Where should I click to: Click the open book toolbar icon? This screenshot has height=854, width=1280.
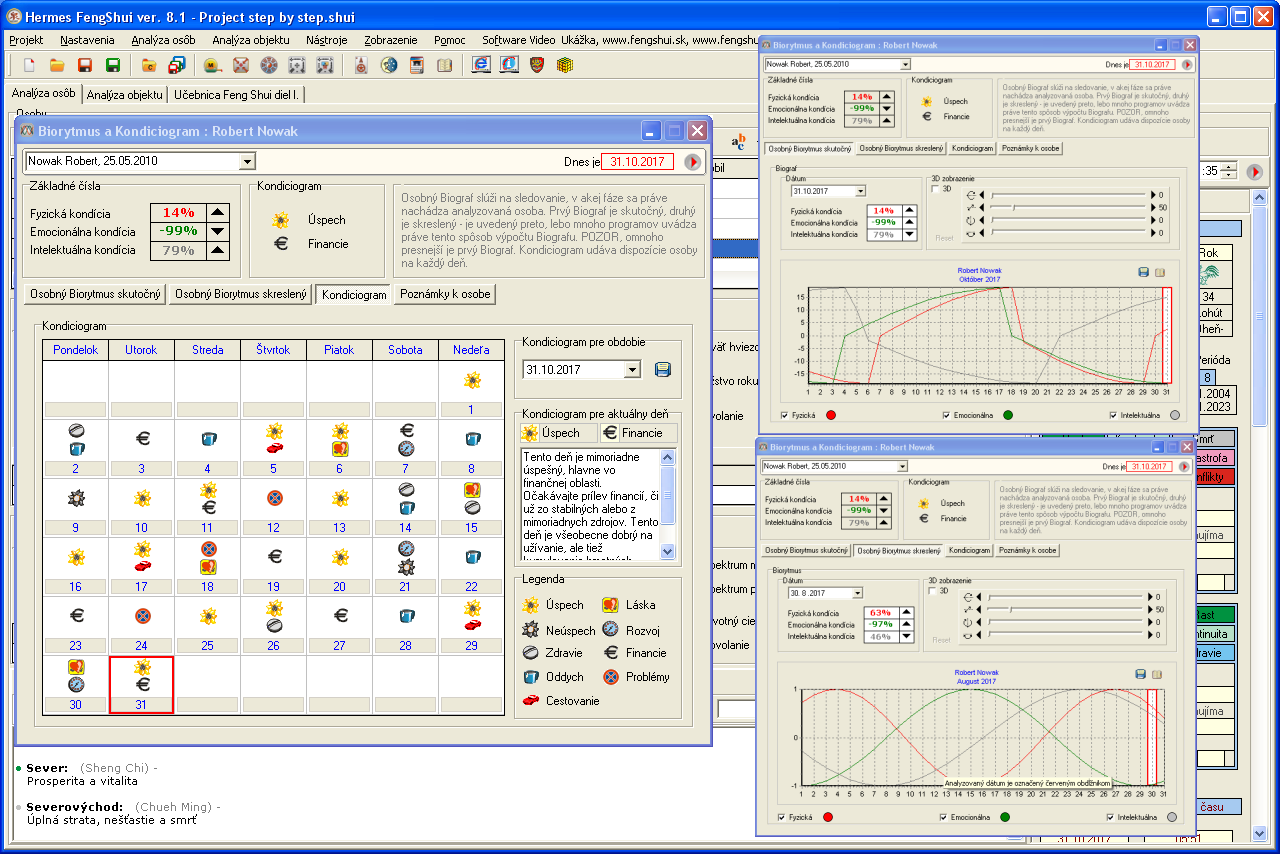click(445, 66)
